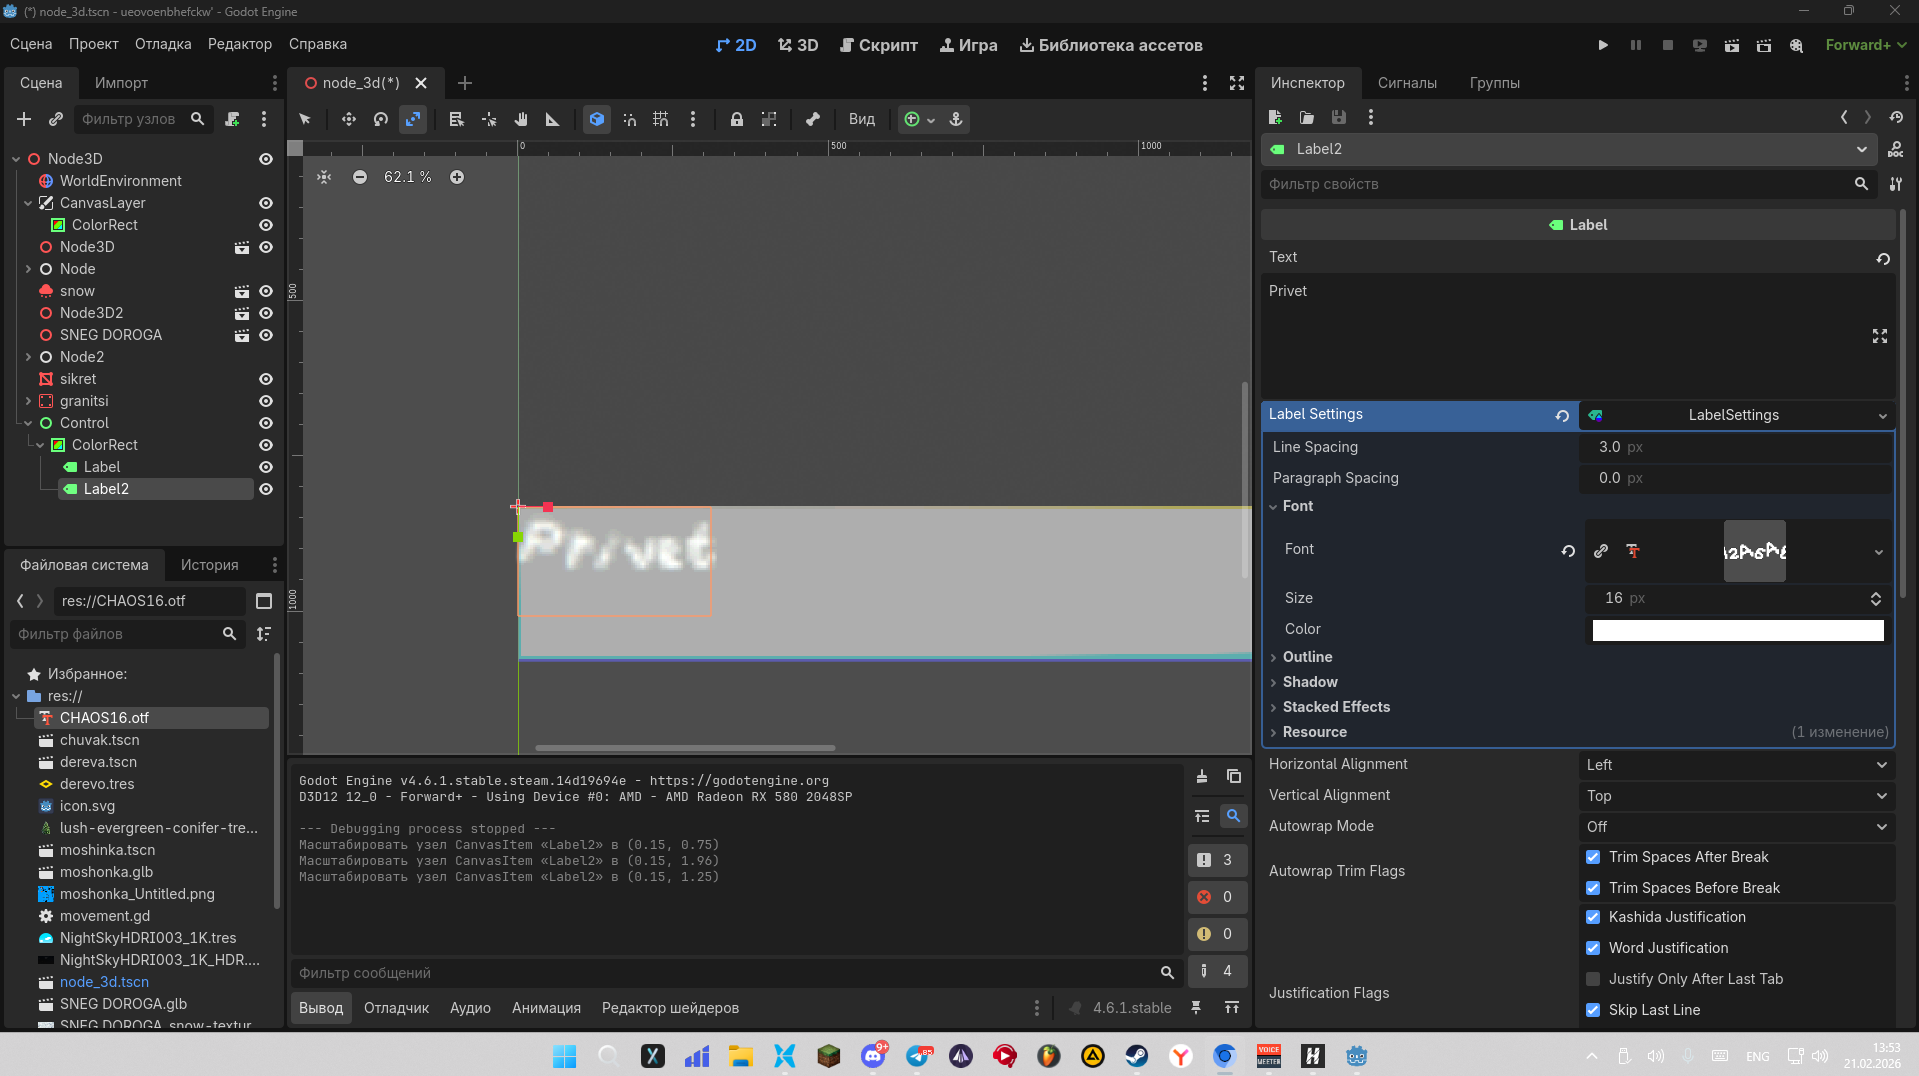Enable Justify Only After Last Tab
The width and height of the screenshot is (1919, 1076).
coord(1593,979)
